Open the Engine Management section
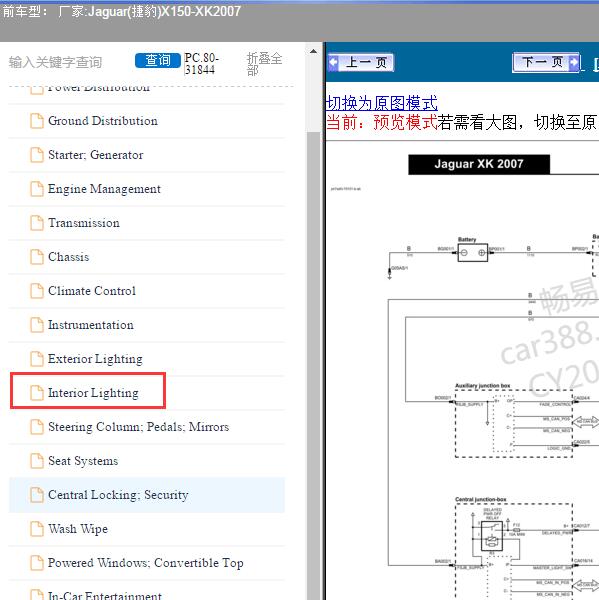 click(x=104, y=189)
